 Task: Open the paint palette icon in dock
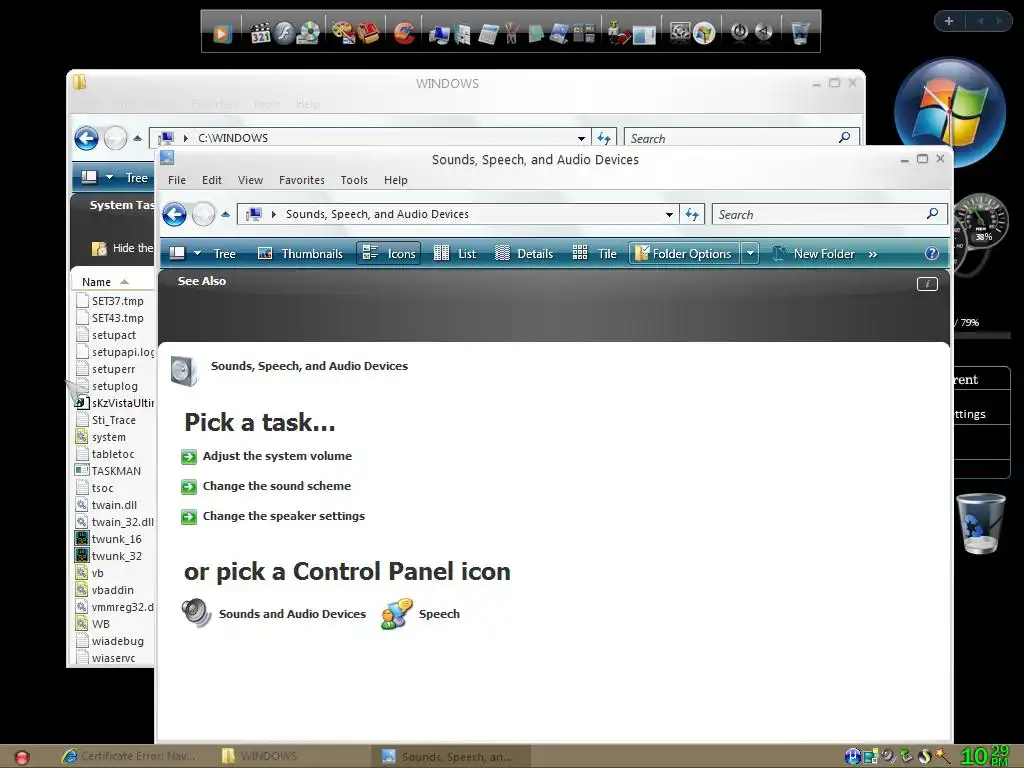pyautogui.click(x=342, y=32)
